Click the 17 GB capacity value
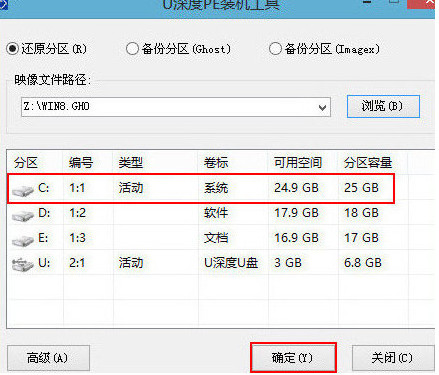This screenshot has width=439, height=375. (x=361, y=238)
